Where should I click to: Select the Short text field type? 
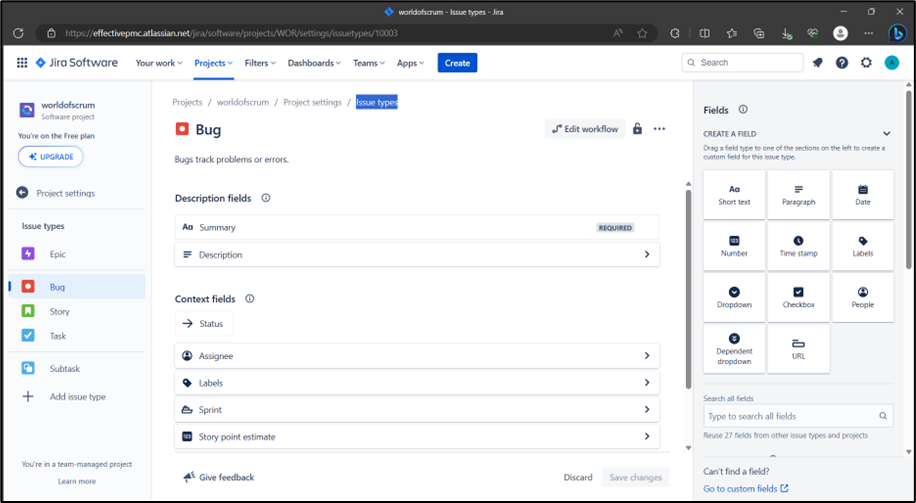click(734, 195)
